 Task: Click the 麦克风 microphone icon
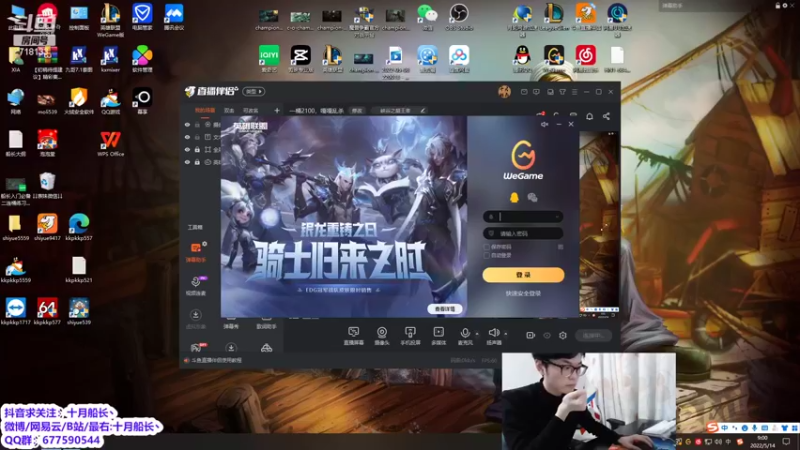click(465, 333)
